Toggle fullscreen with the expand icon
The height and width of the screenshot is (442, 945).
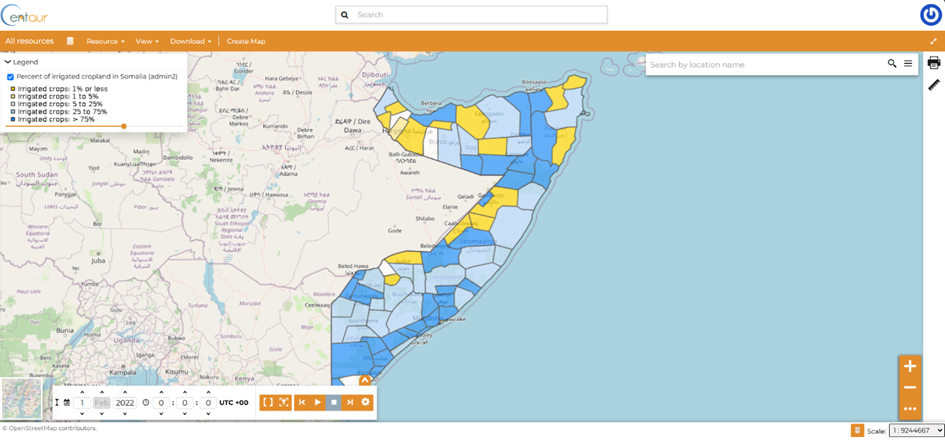coord(933,41)
